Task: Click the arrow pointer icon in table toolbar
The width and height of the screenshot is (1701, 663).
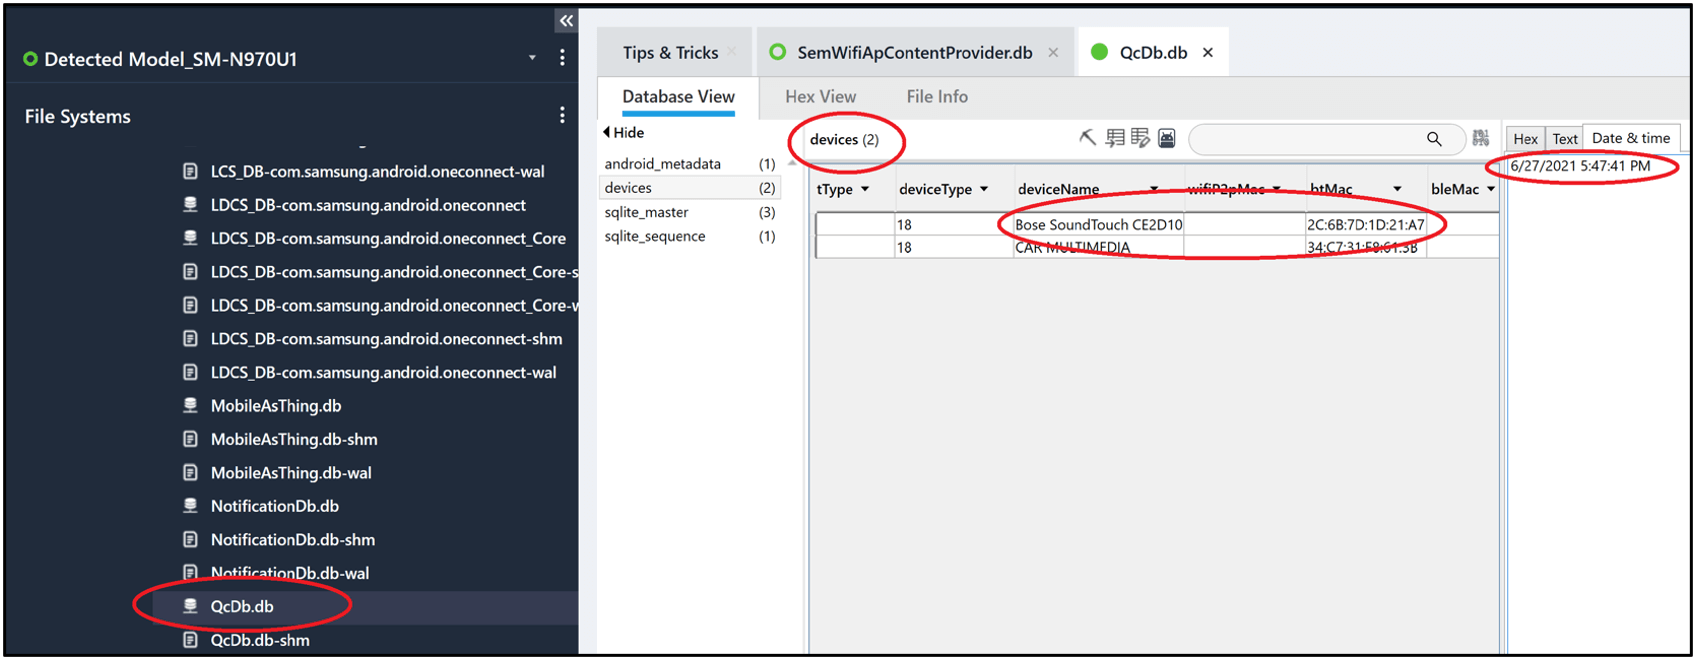Action: point(1087,139)
